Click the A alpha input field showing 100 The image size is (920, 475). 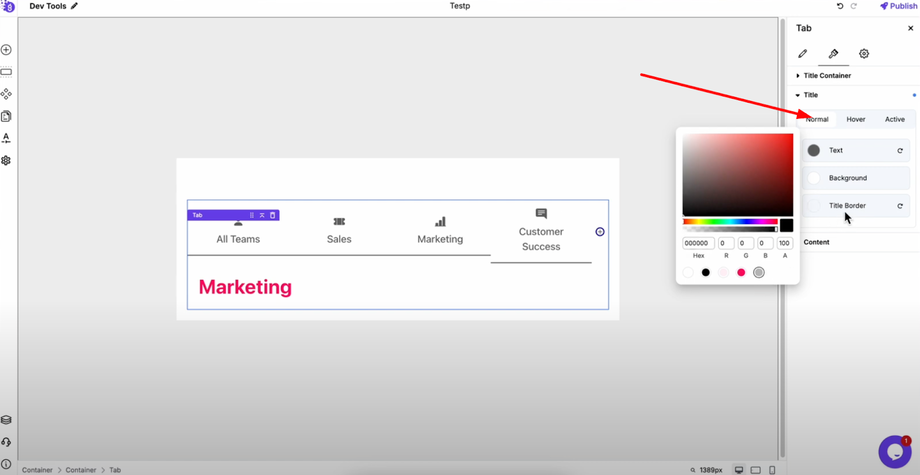785,243
